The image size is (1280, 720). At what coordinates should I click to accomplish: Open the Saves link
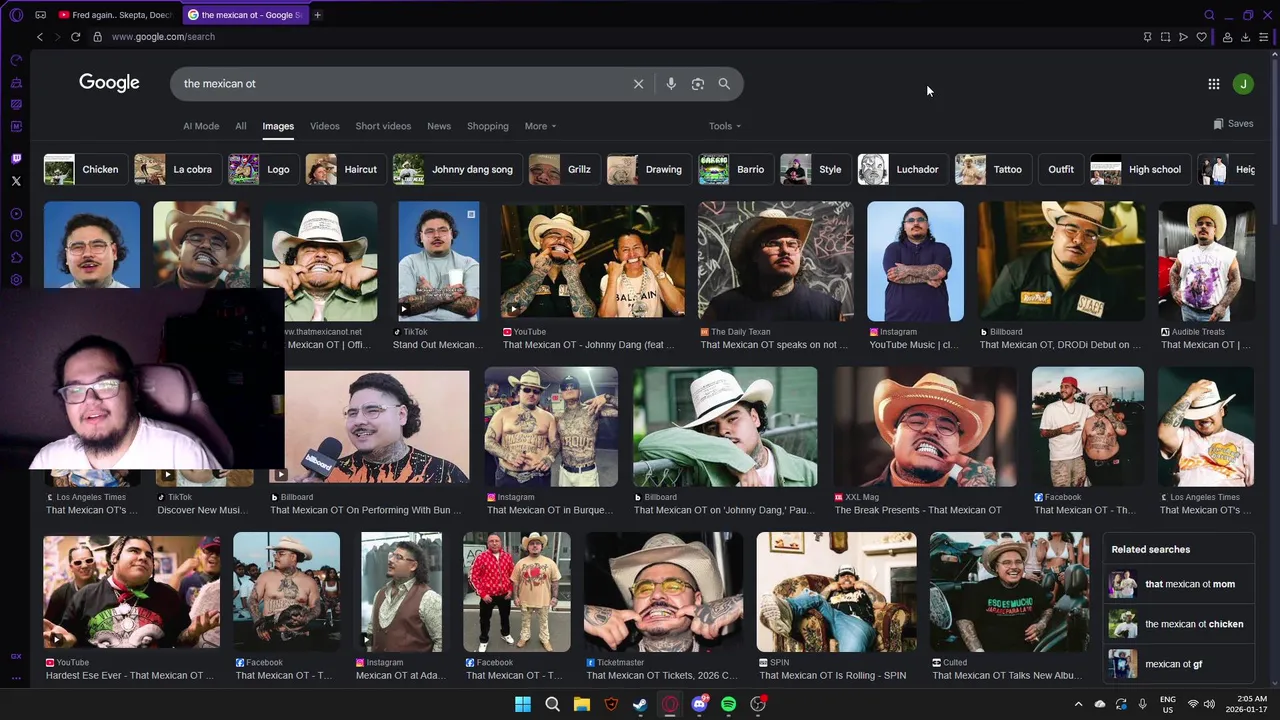coord(1234,124)
